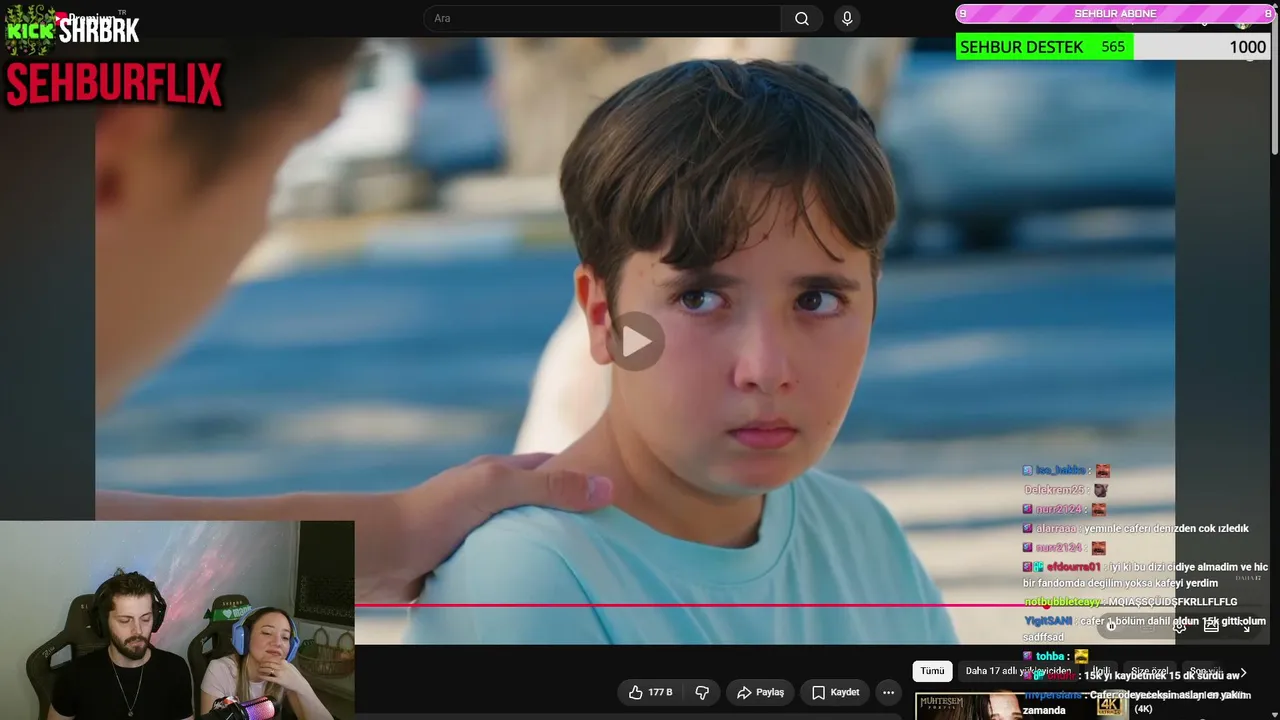The image size is (1280, 720).
Task: Enter fullscreen from the player controls
Action: coord(1246,626)
